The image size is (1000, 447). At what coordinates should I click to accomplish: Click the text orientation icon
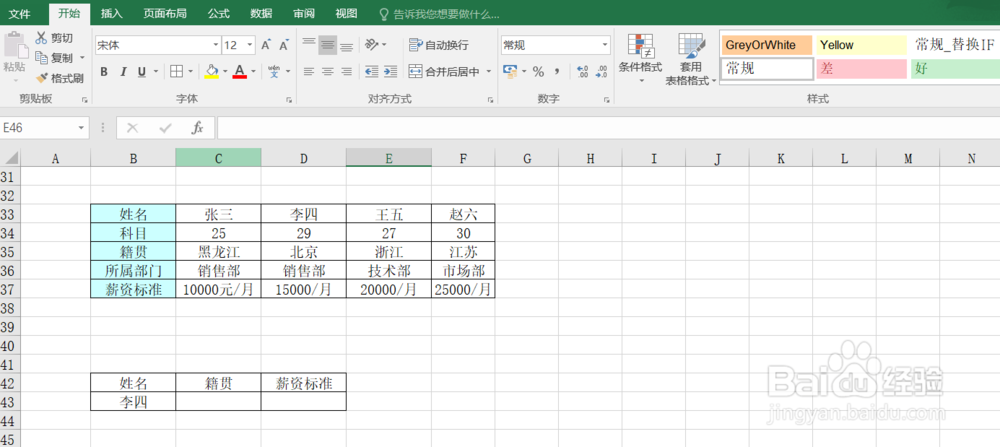pos(372,45)
